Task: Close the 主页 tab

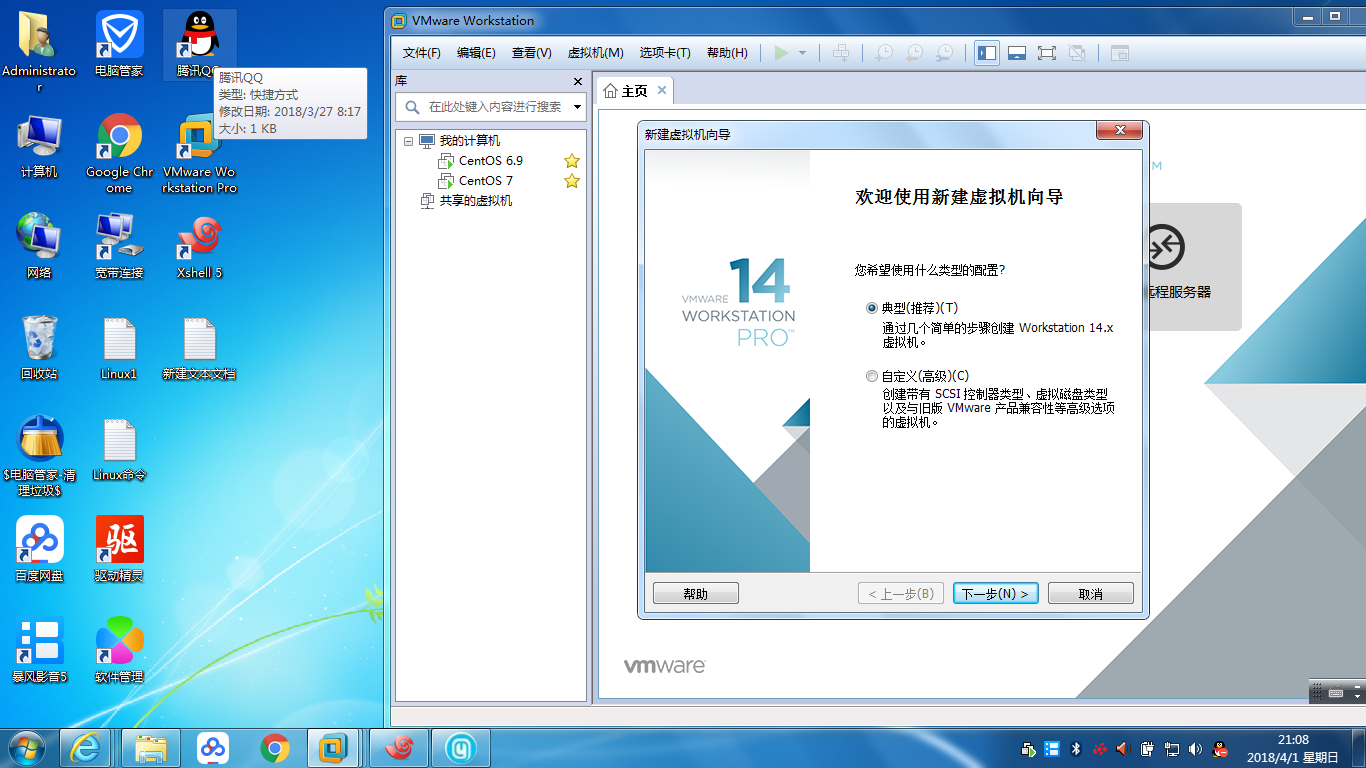Action: click(661, 91)
